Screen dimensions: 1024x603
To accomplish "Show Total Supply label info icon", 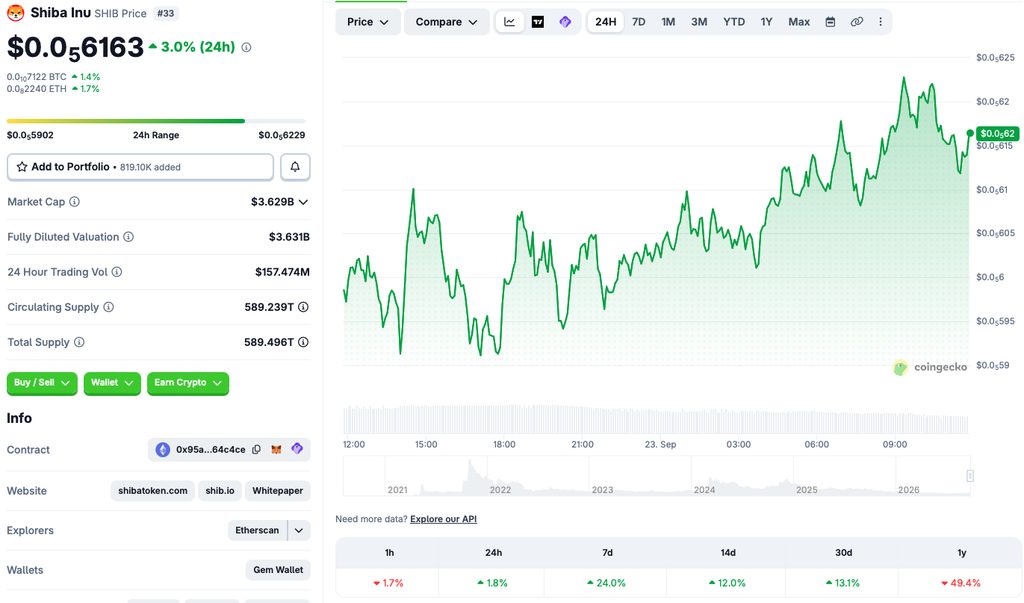I will 79,342.
